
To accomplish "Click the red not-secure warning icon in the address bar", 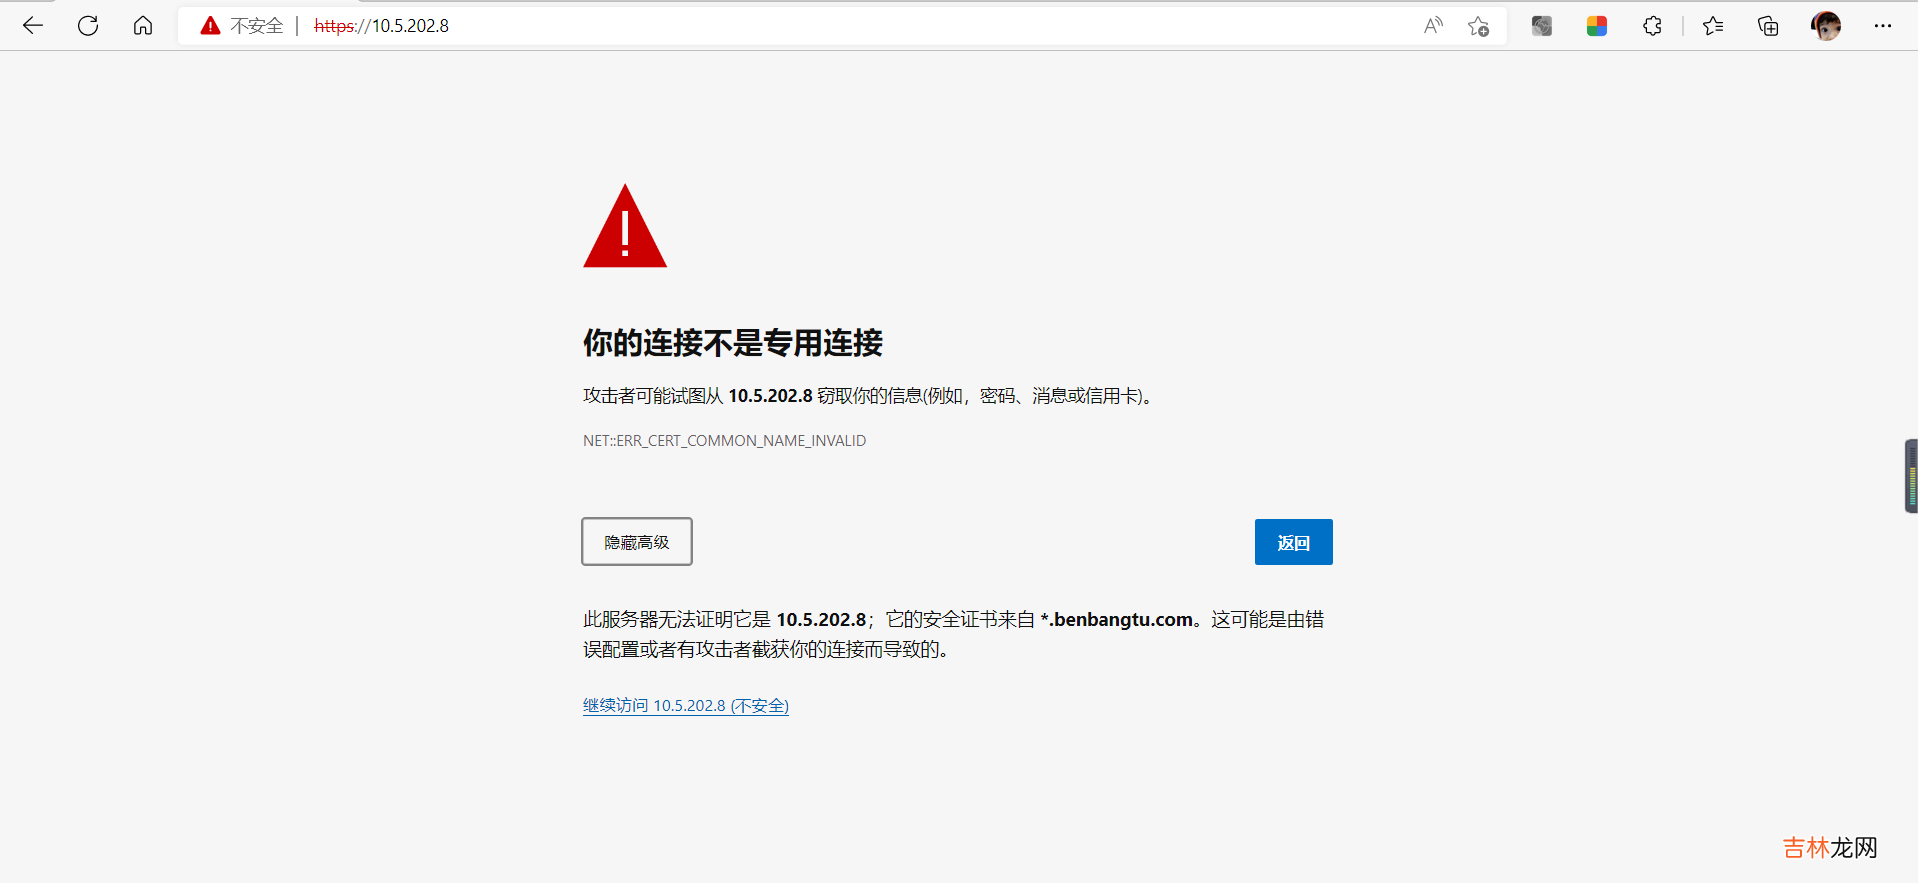I will [210, 26].
